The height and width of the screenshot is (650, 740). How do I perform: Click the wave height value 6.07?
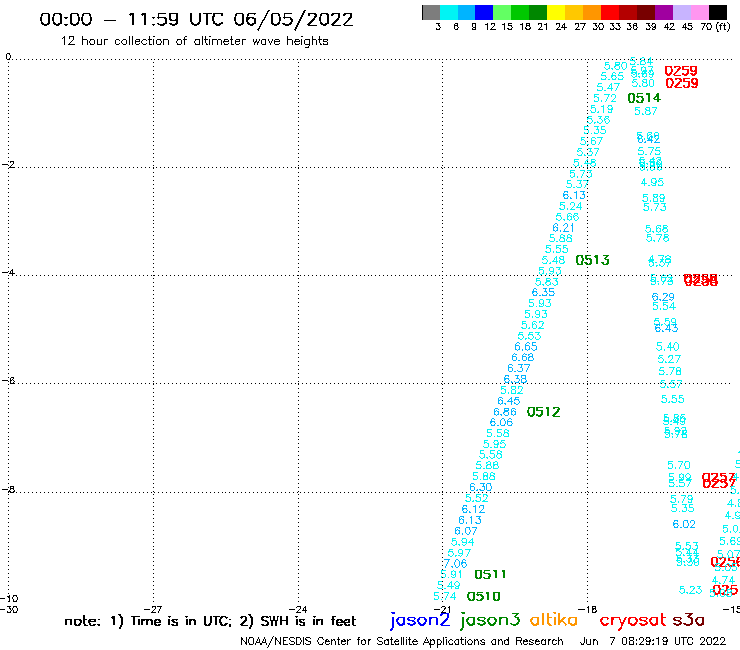(x=466, y=531)
